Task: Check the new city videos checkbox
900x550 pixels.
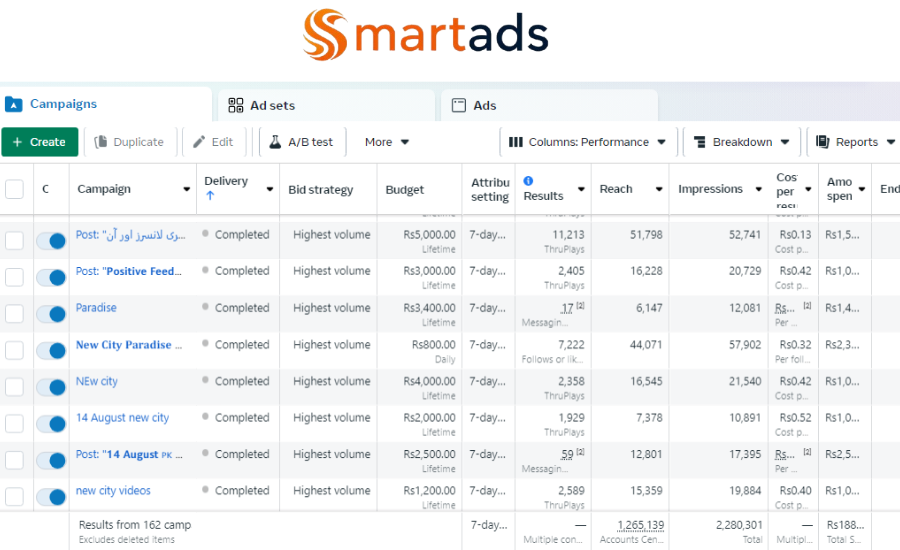Action: [x=14, y=497]
